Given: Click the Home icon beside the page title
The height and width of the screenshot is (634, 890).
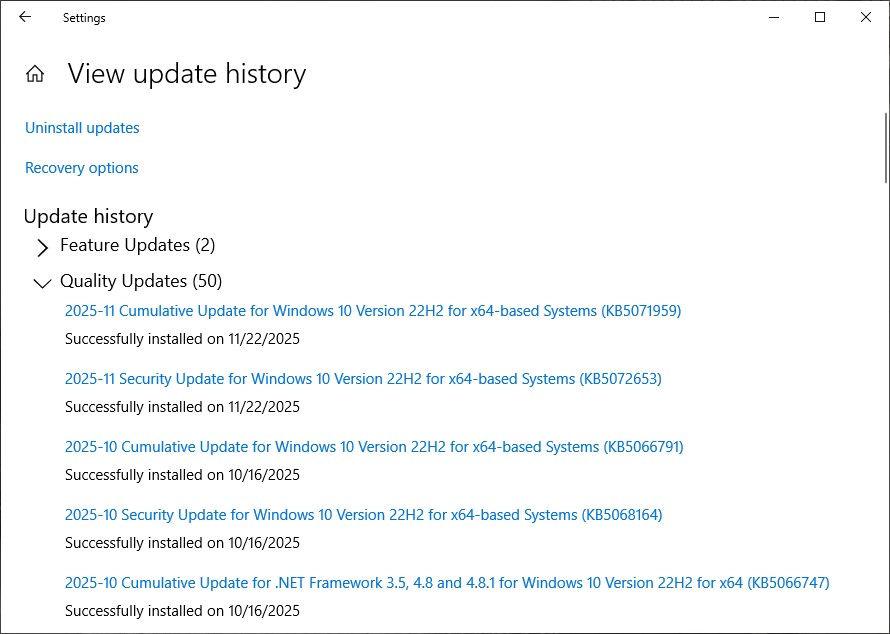Looking at the screenshot, I should [35, 74].
